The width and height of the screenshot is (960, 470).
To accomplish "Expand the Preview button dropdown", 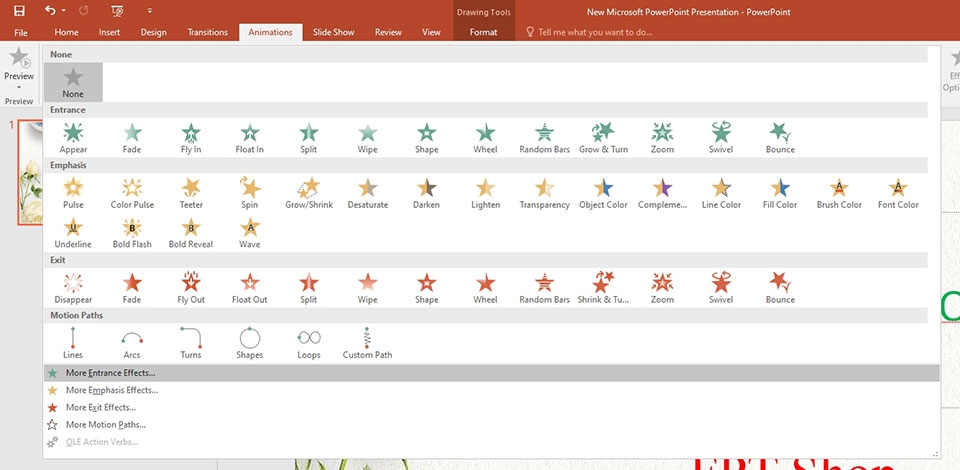I will 19,86.
